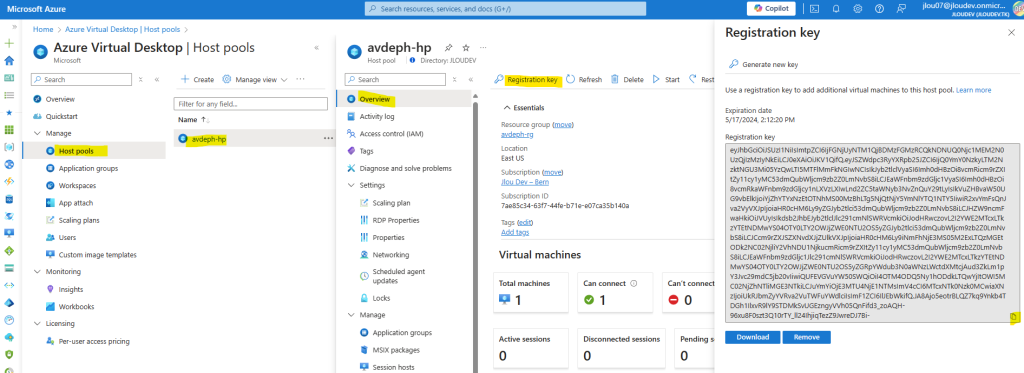Collapse the Monitoring group in sidebar
Viewport: 1024px width, 373px height.
(37, 272)
